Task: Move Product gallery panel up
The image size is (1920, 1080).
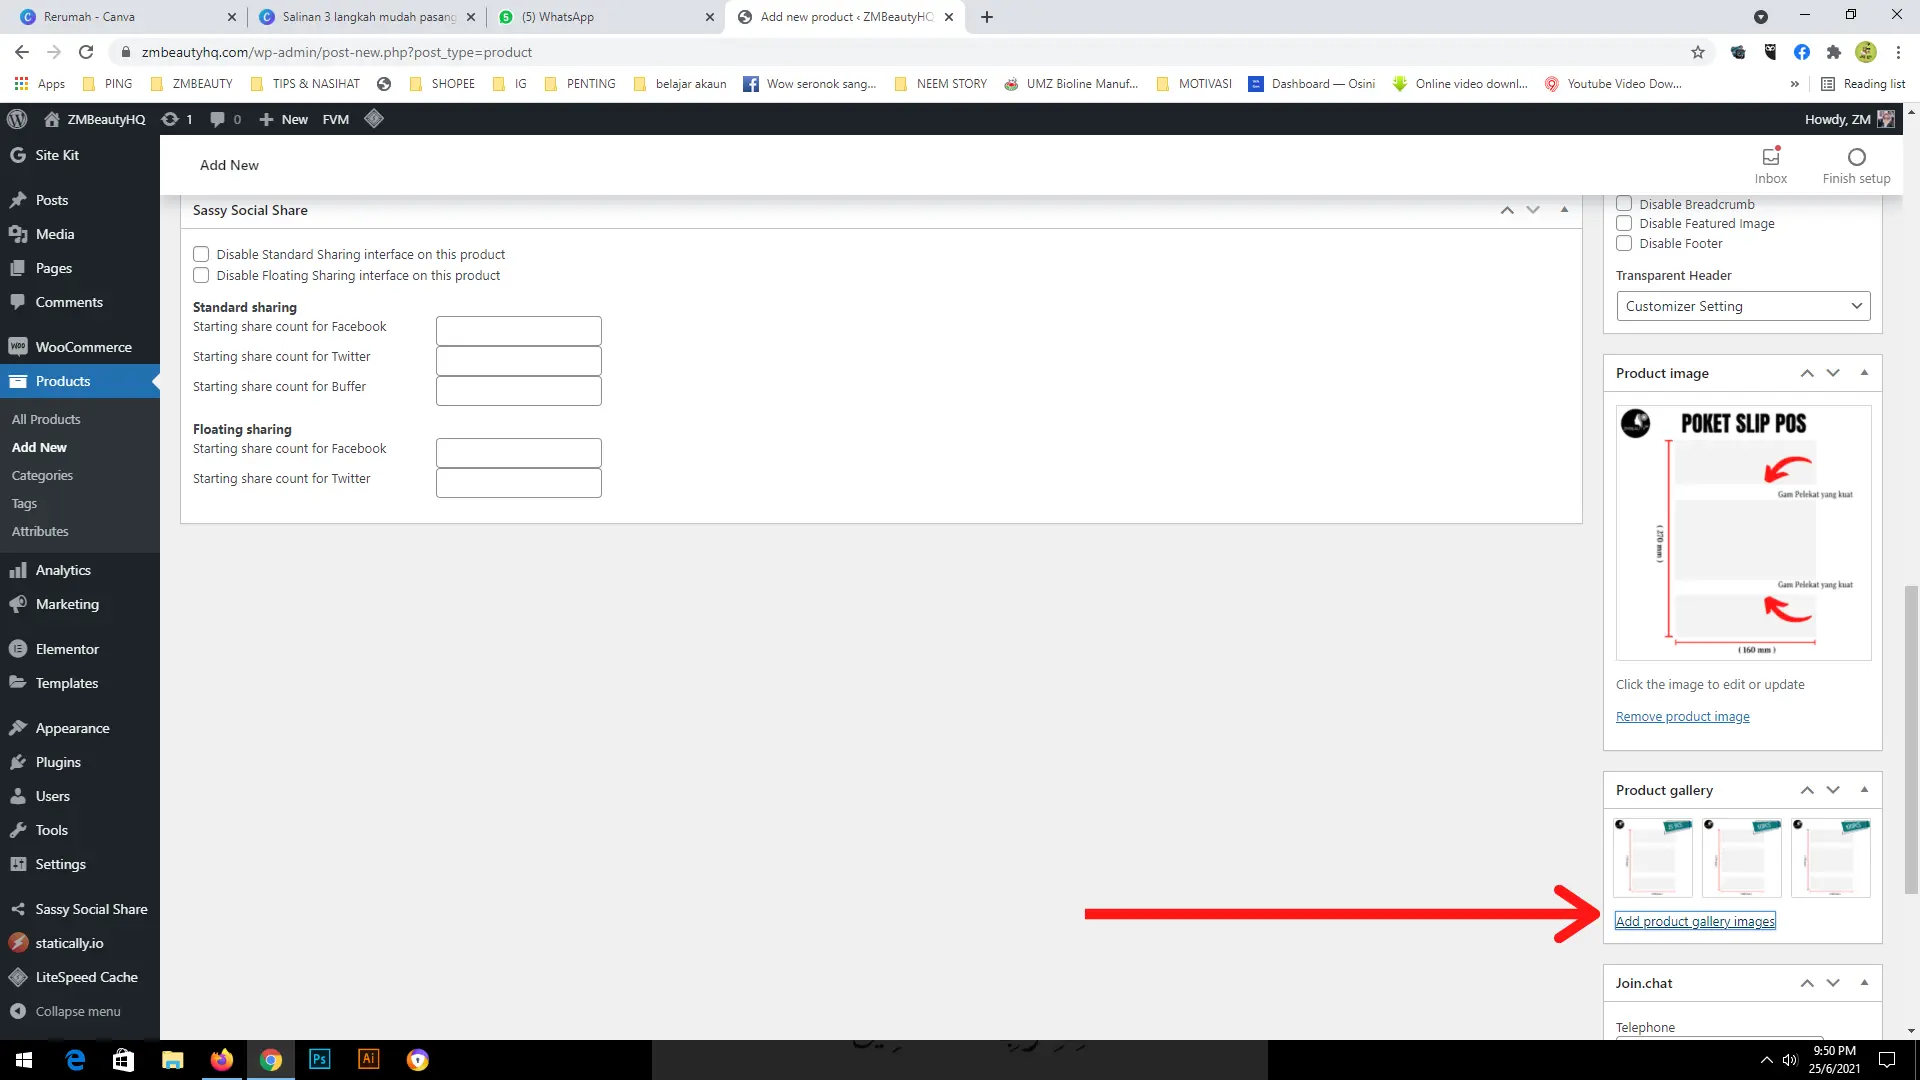Action: (1807, 790)
